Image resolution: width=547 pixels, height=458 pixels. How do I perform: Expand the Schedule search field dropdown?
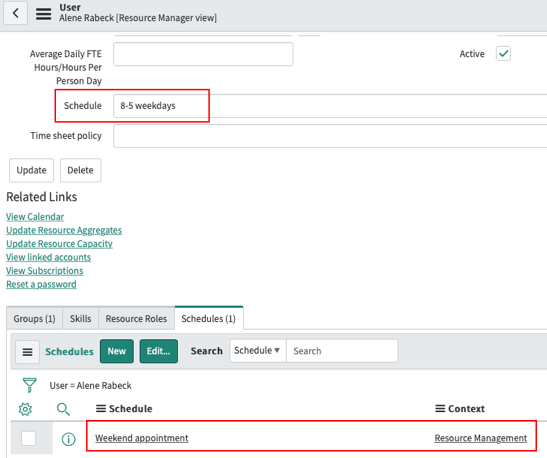click(x=258, y=351)
